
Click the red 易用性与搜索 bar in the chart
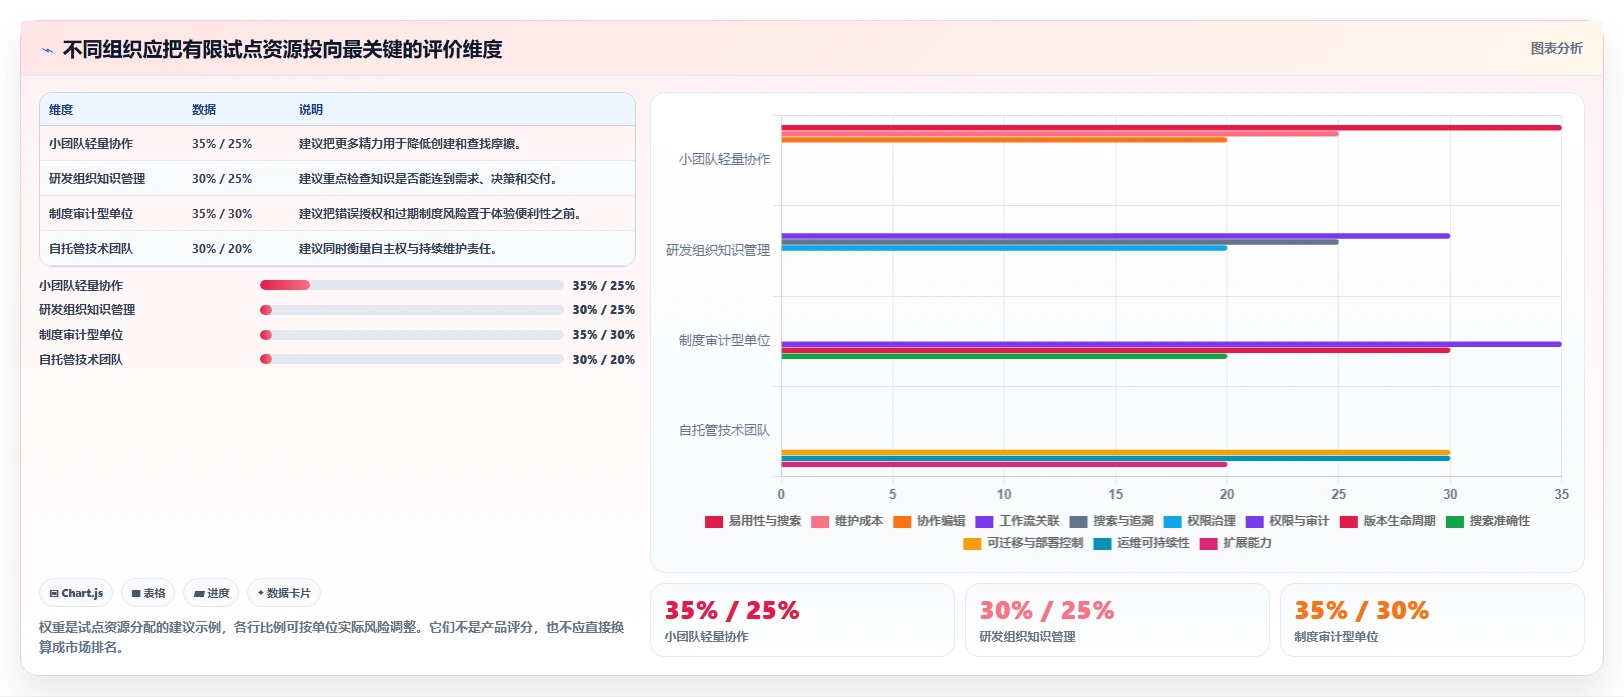point(1171,128)
